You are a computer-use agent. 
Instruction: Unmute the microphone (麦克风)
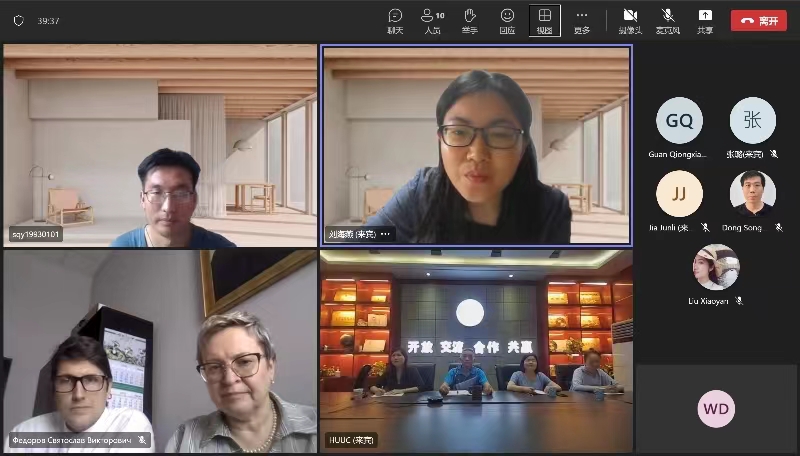click(x=667, y=19)
